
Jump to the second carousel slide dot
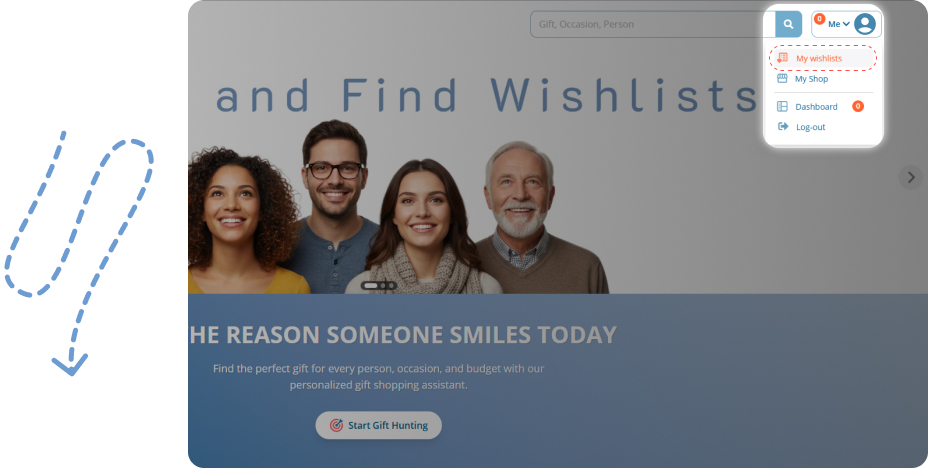click(x=383, y=286)
